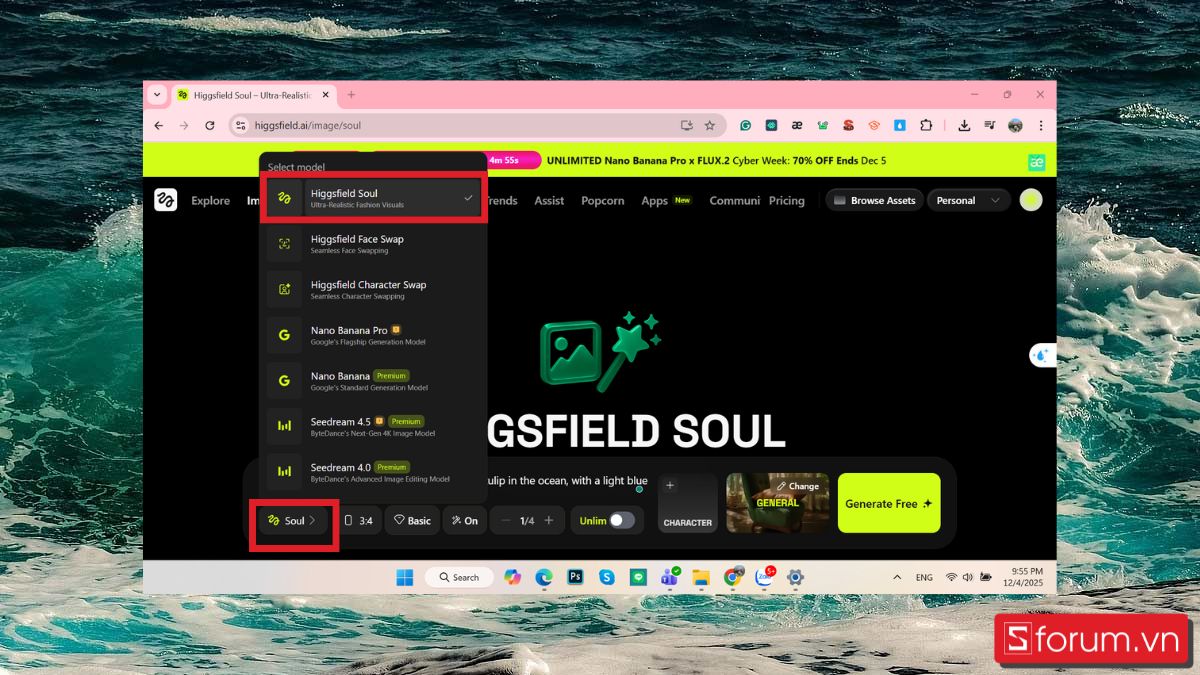Switch to the Higgsfield Soul browser tab
This screenshot has width=1200, height=675.
coord(253,95)
